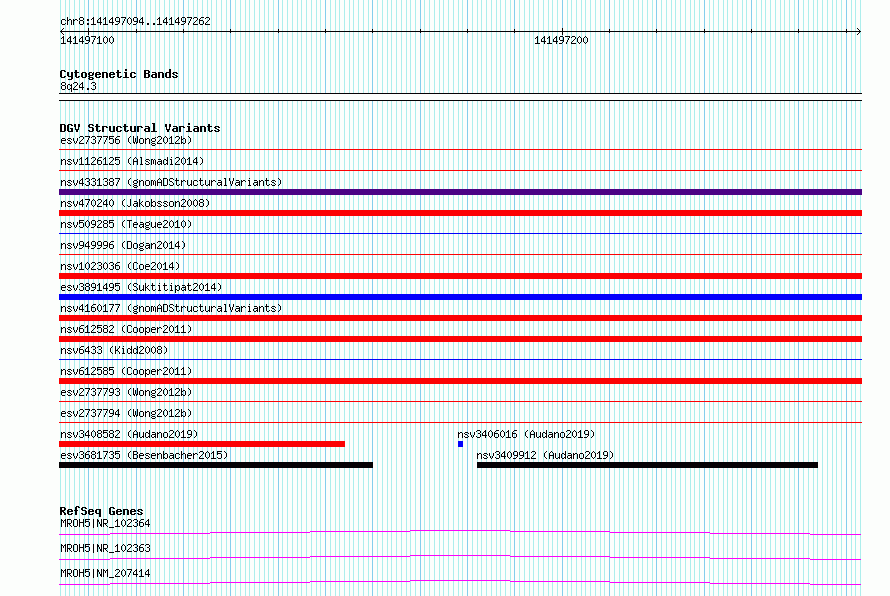Open variant nsv949996 (Dogan2014)
This screenshot has width=890, height=596.
(123, 245)
